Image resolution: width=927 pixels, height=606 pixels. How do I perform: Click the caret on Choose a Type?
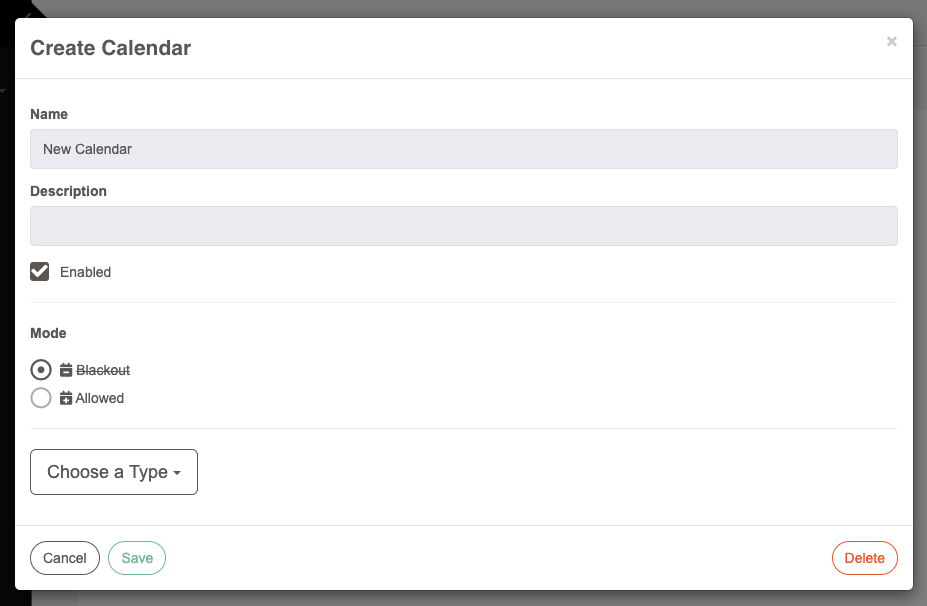tap(177, 473)
